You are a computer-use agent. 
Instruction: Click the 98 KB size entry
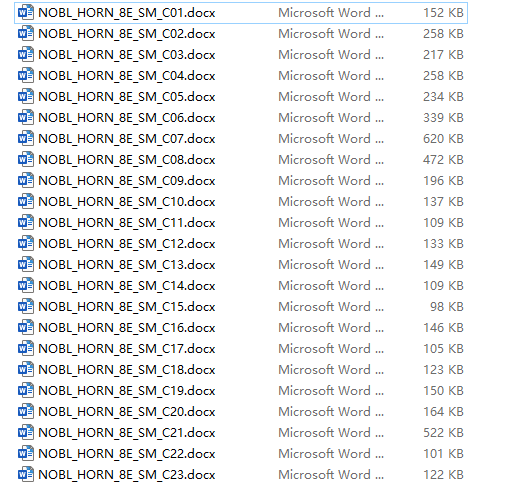447,307
